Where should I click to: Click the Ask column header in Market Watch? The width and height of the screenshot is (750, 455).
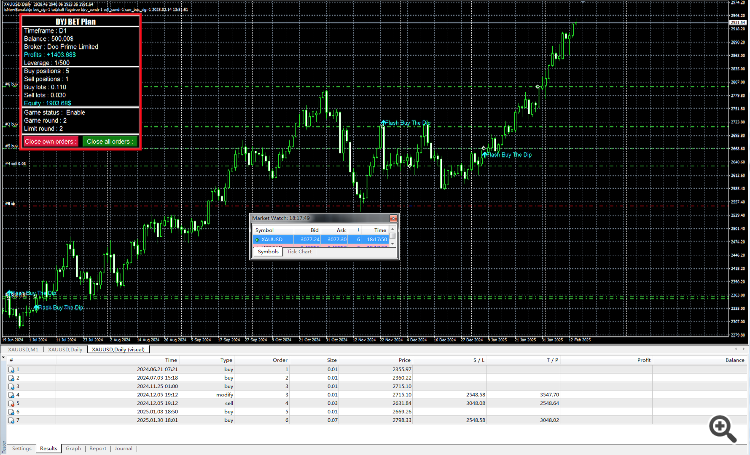pyautogui.click(x=341, y=230)
